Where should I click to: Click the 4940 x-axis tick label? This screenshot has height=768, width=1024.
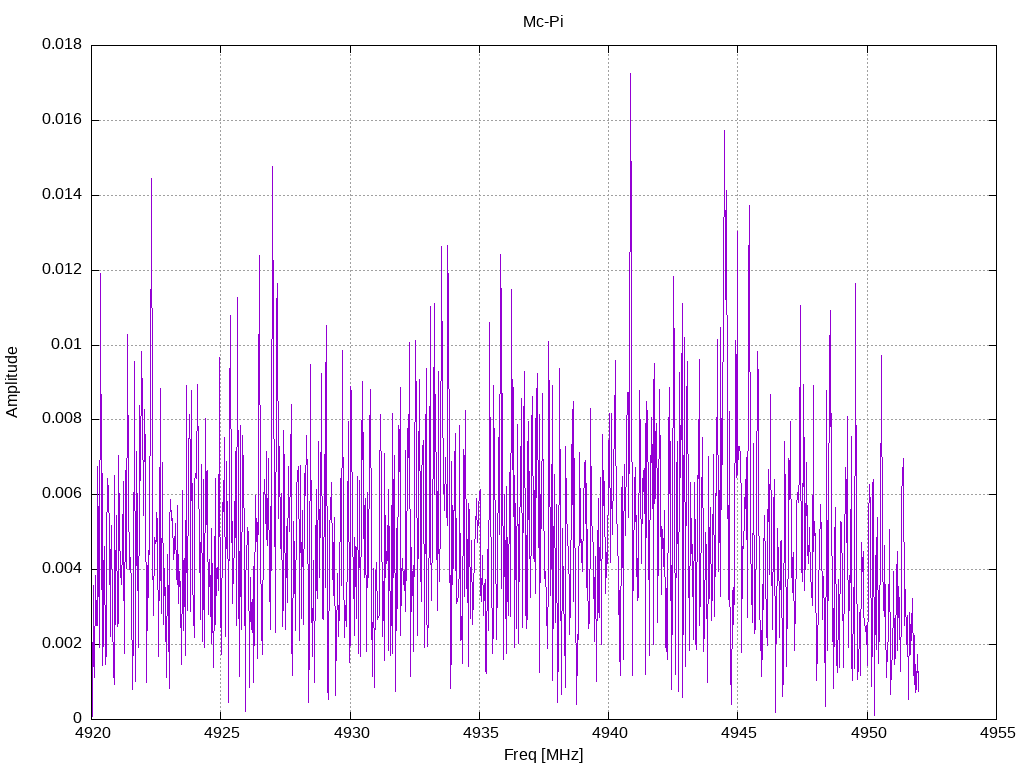pos(609,733)
